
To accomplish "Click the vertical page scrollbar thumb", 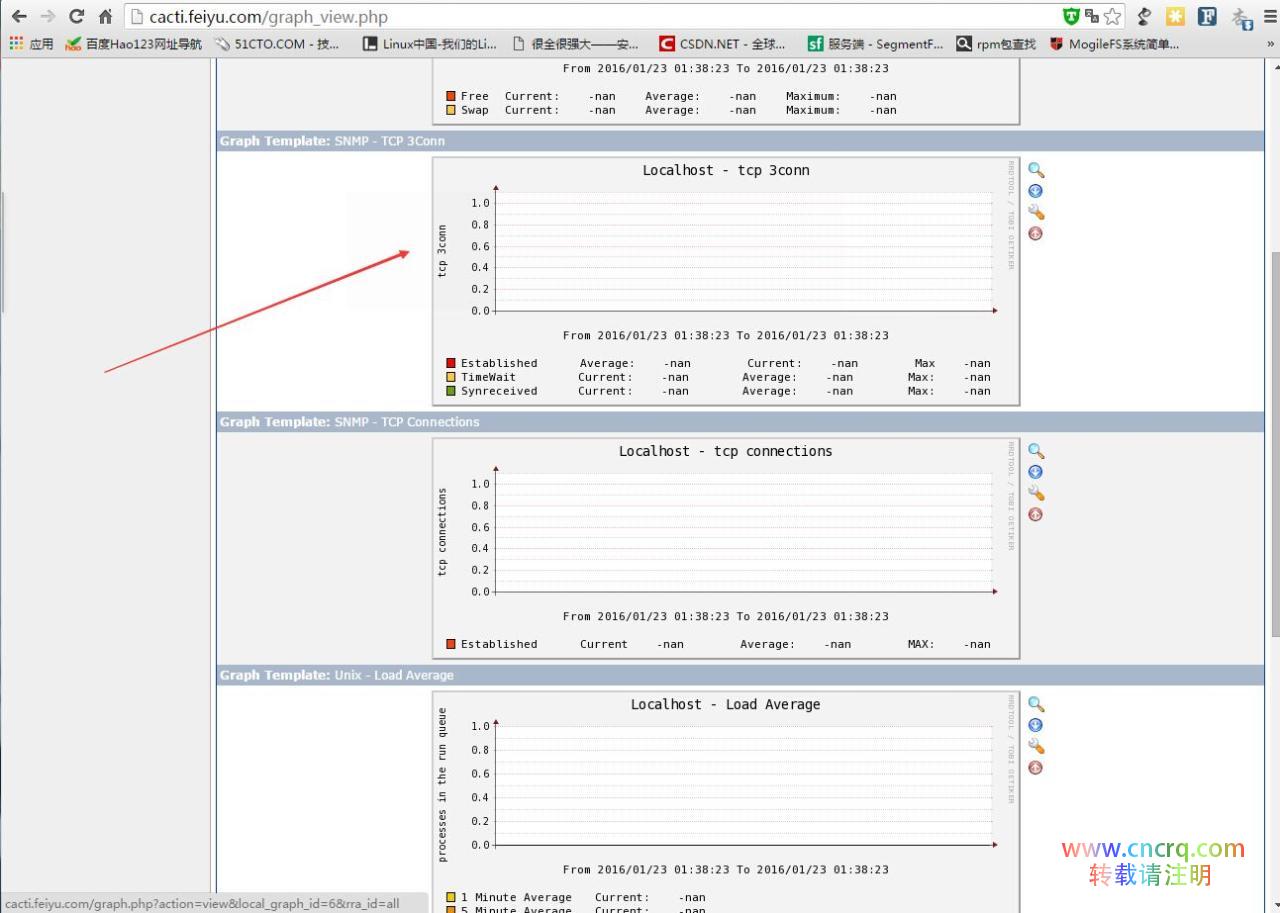I will click(x=1274, y=443).
